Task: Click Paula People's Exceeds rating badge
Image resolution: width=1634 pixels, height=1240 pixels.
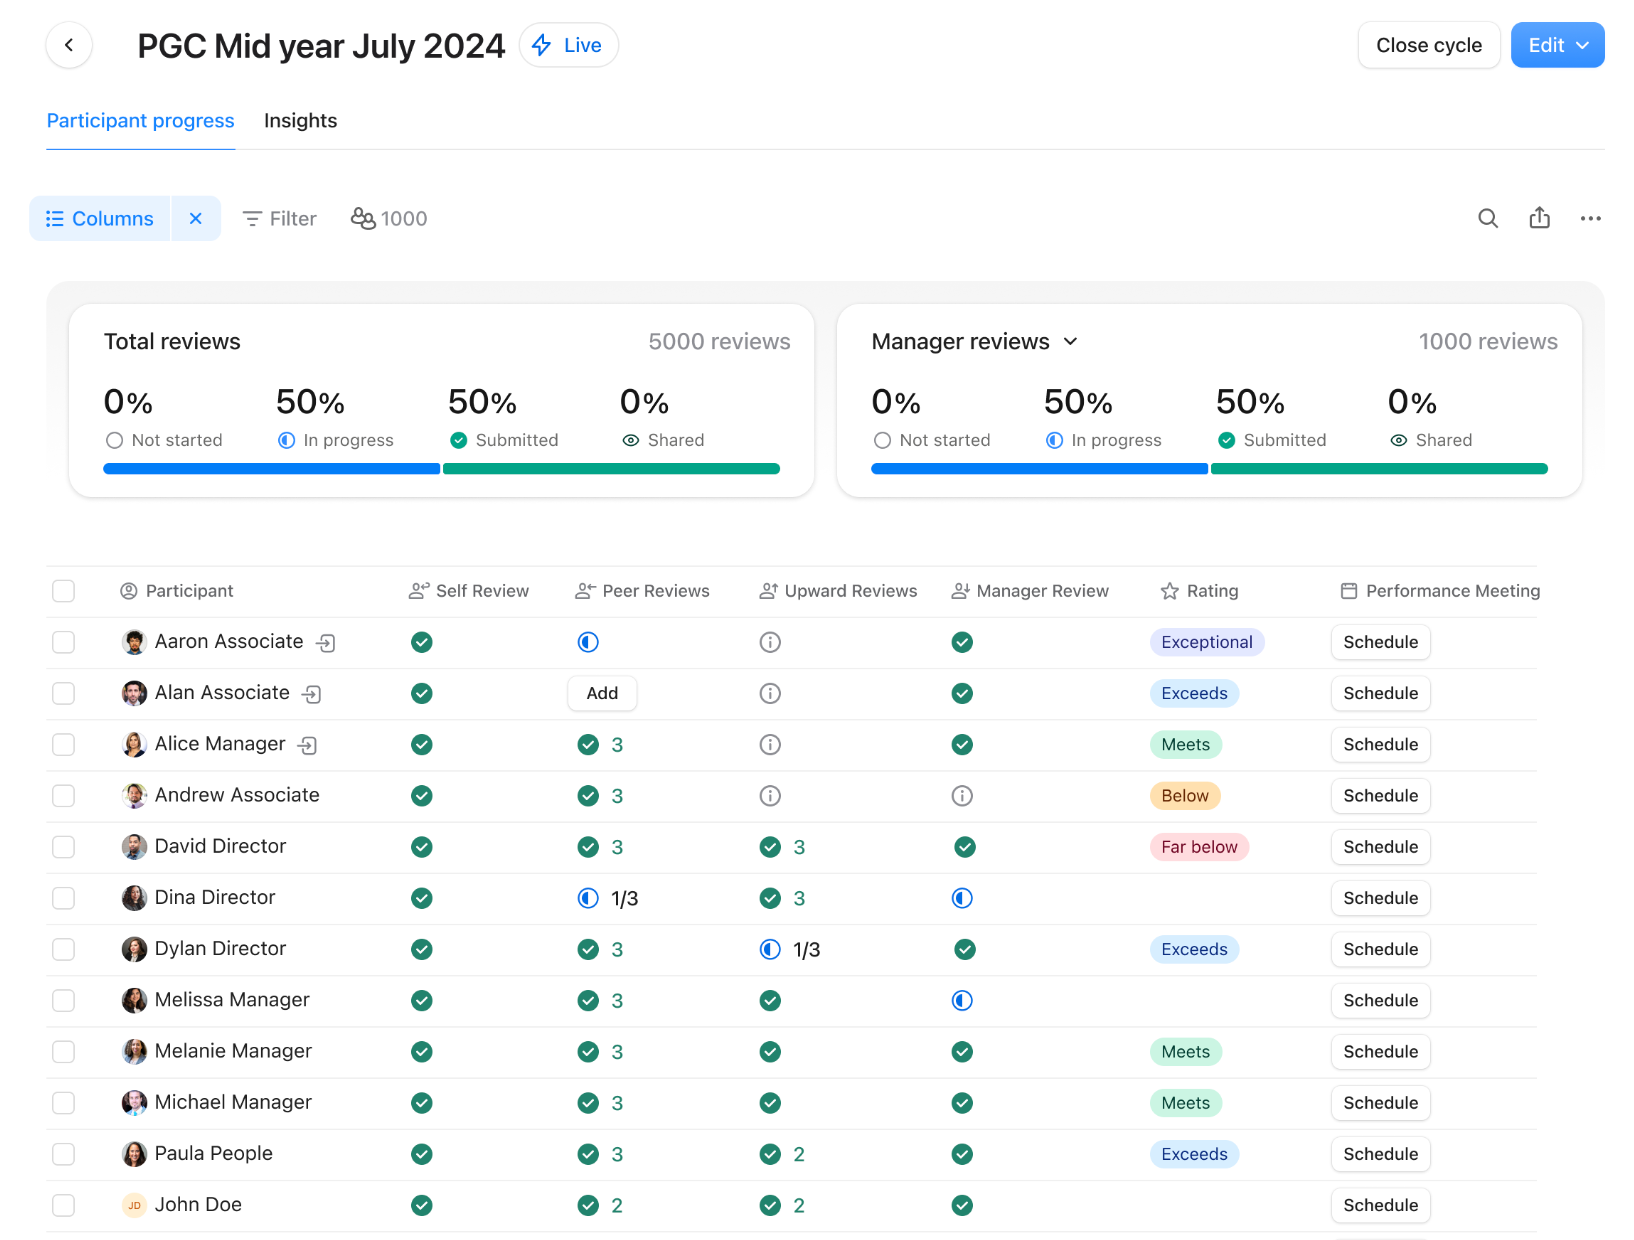Action: click(x=1194, y=1154)
